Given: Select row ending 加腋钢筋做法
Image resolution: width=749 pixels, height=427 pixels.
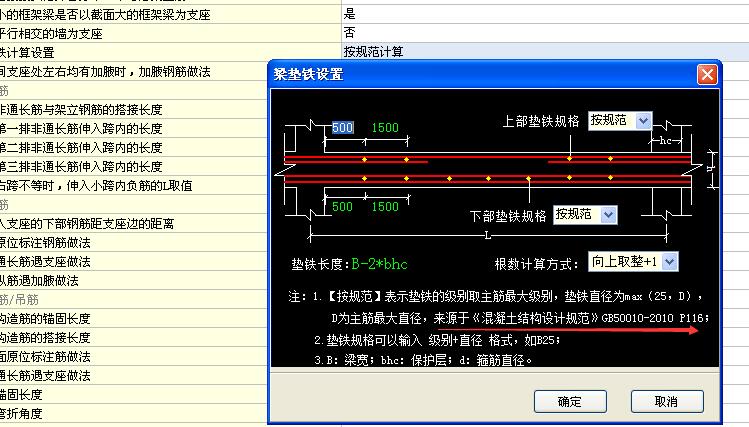Looking at the screenshot, I should [133, 72].
